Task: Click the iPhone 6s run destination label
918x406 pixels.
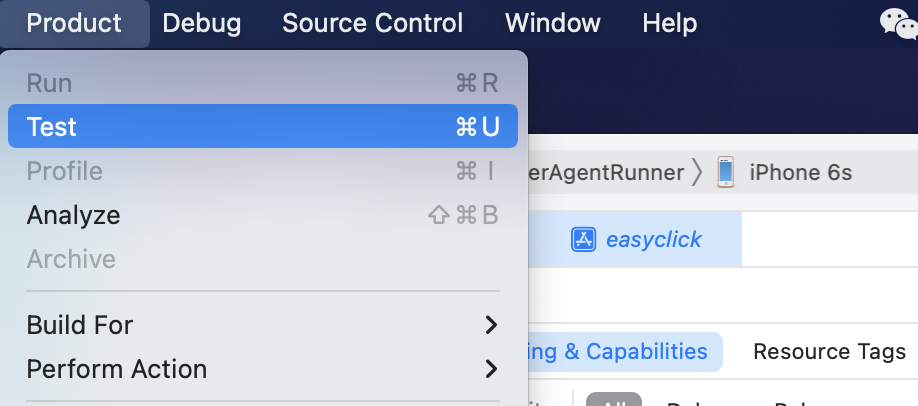Action: point(800,172)
